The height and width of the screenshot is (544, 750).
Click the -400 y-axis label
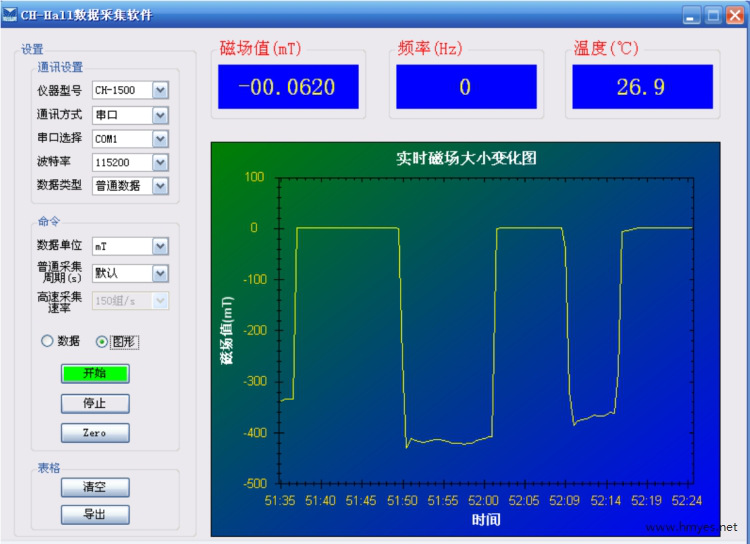tap(255, 433)
